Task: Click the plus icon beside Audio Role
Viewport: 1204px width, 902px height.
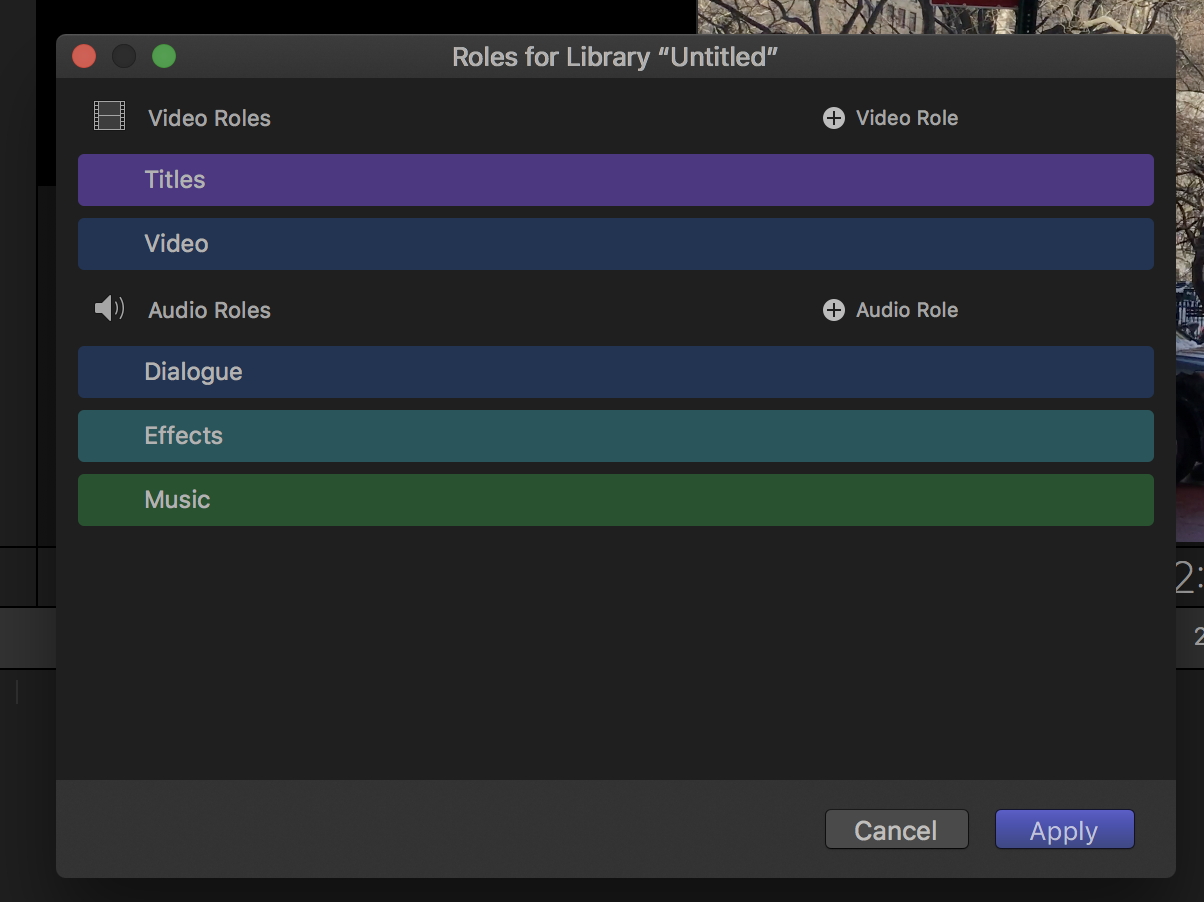Action: coord(834,310)
